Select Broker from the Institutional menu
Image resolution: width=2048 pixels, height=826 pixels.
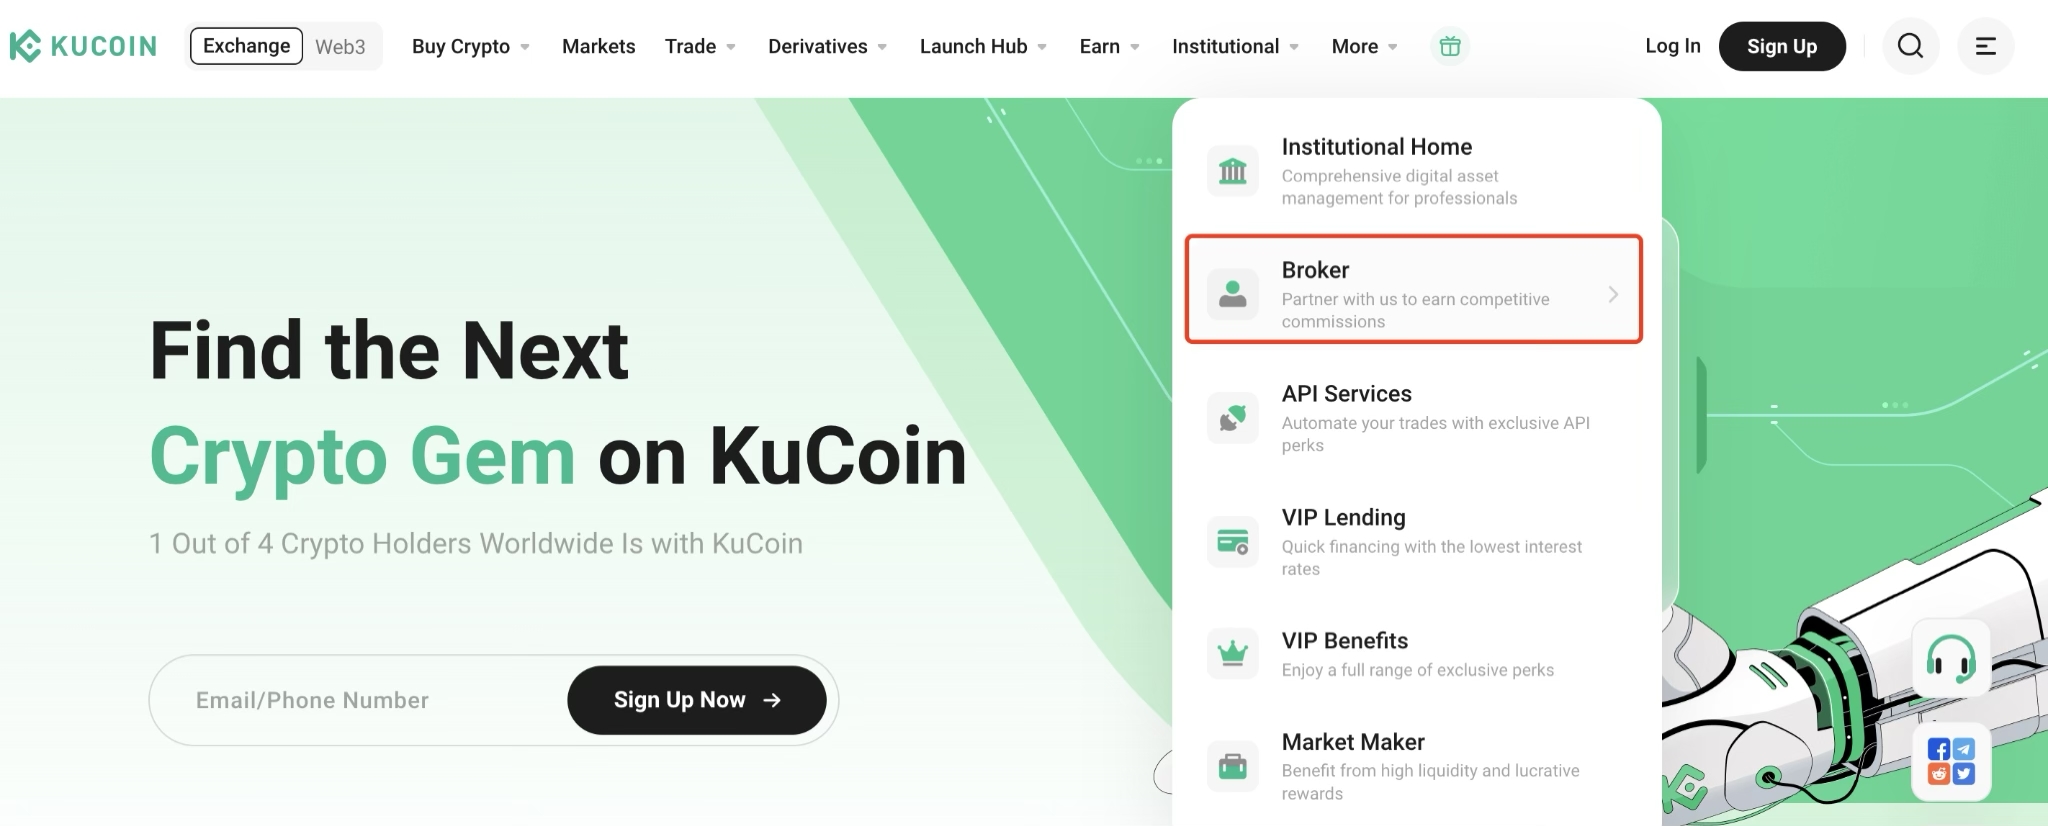coord(1413,290)
